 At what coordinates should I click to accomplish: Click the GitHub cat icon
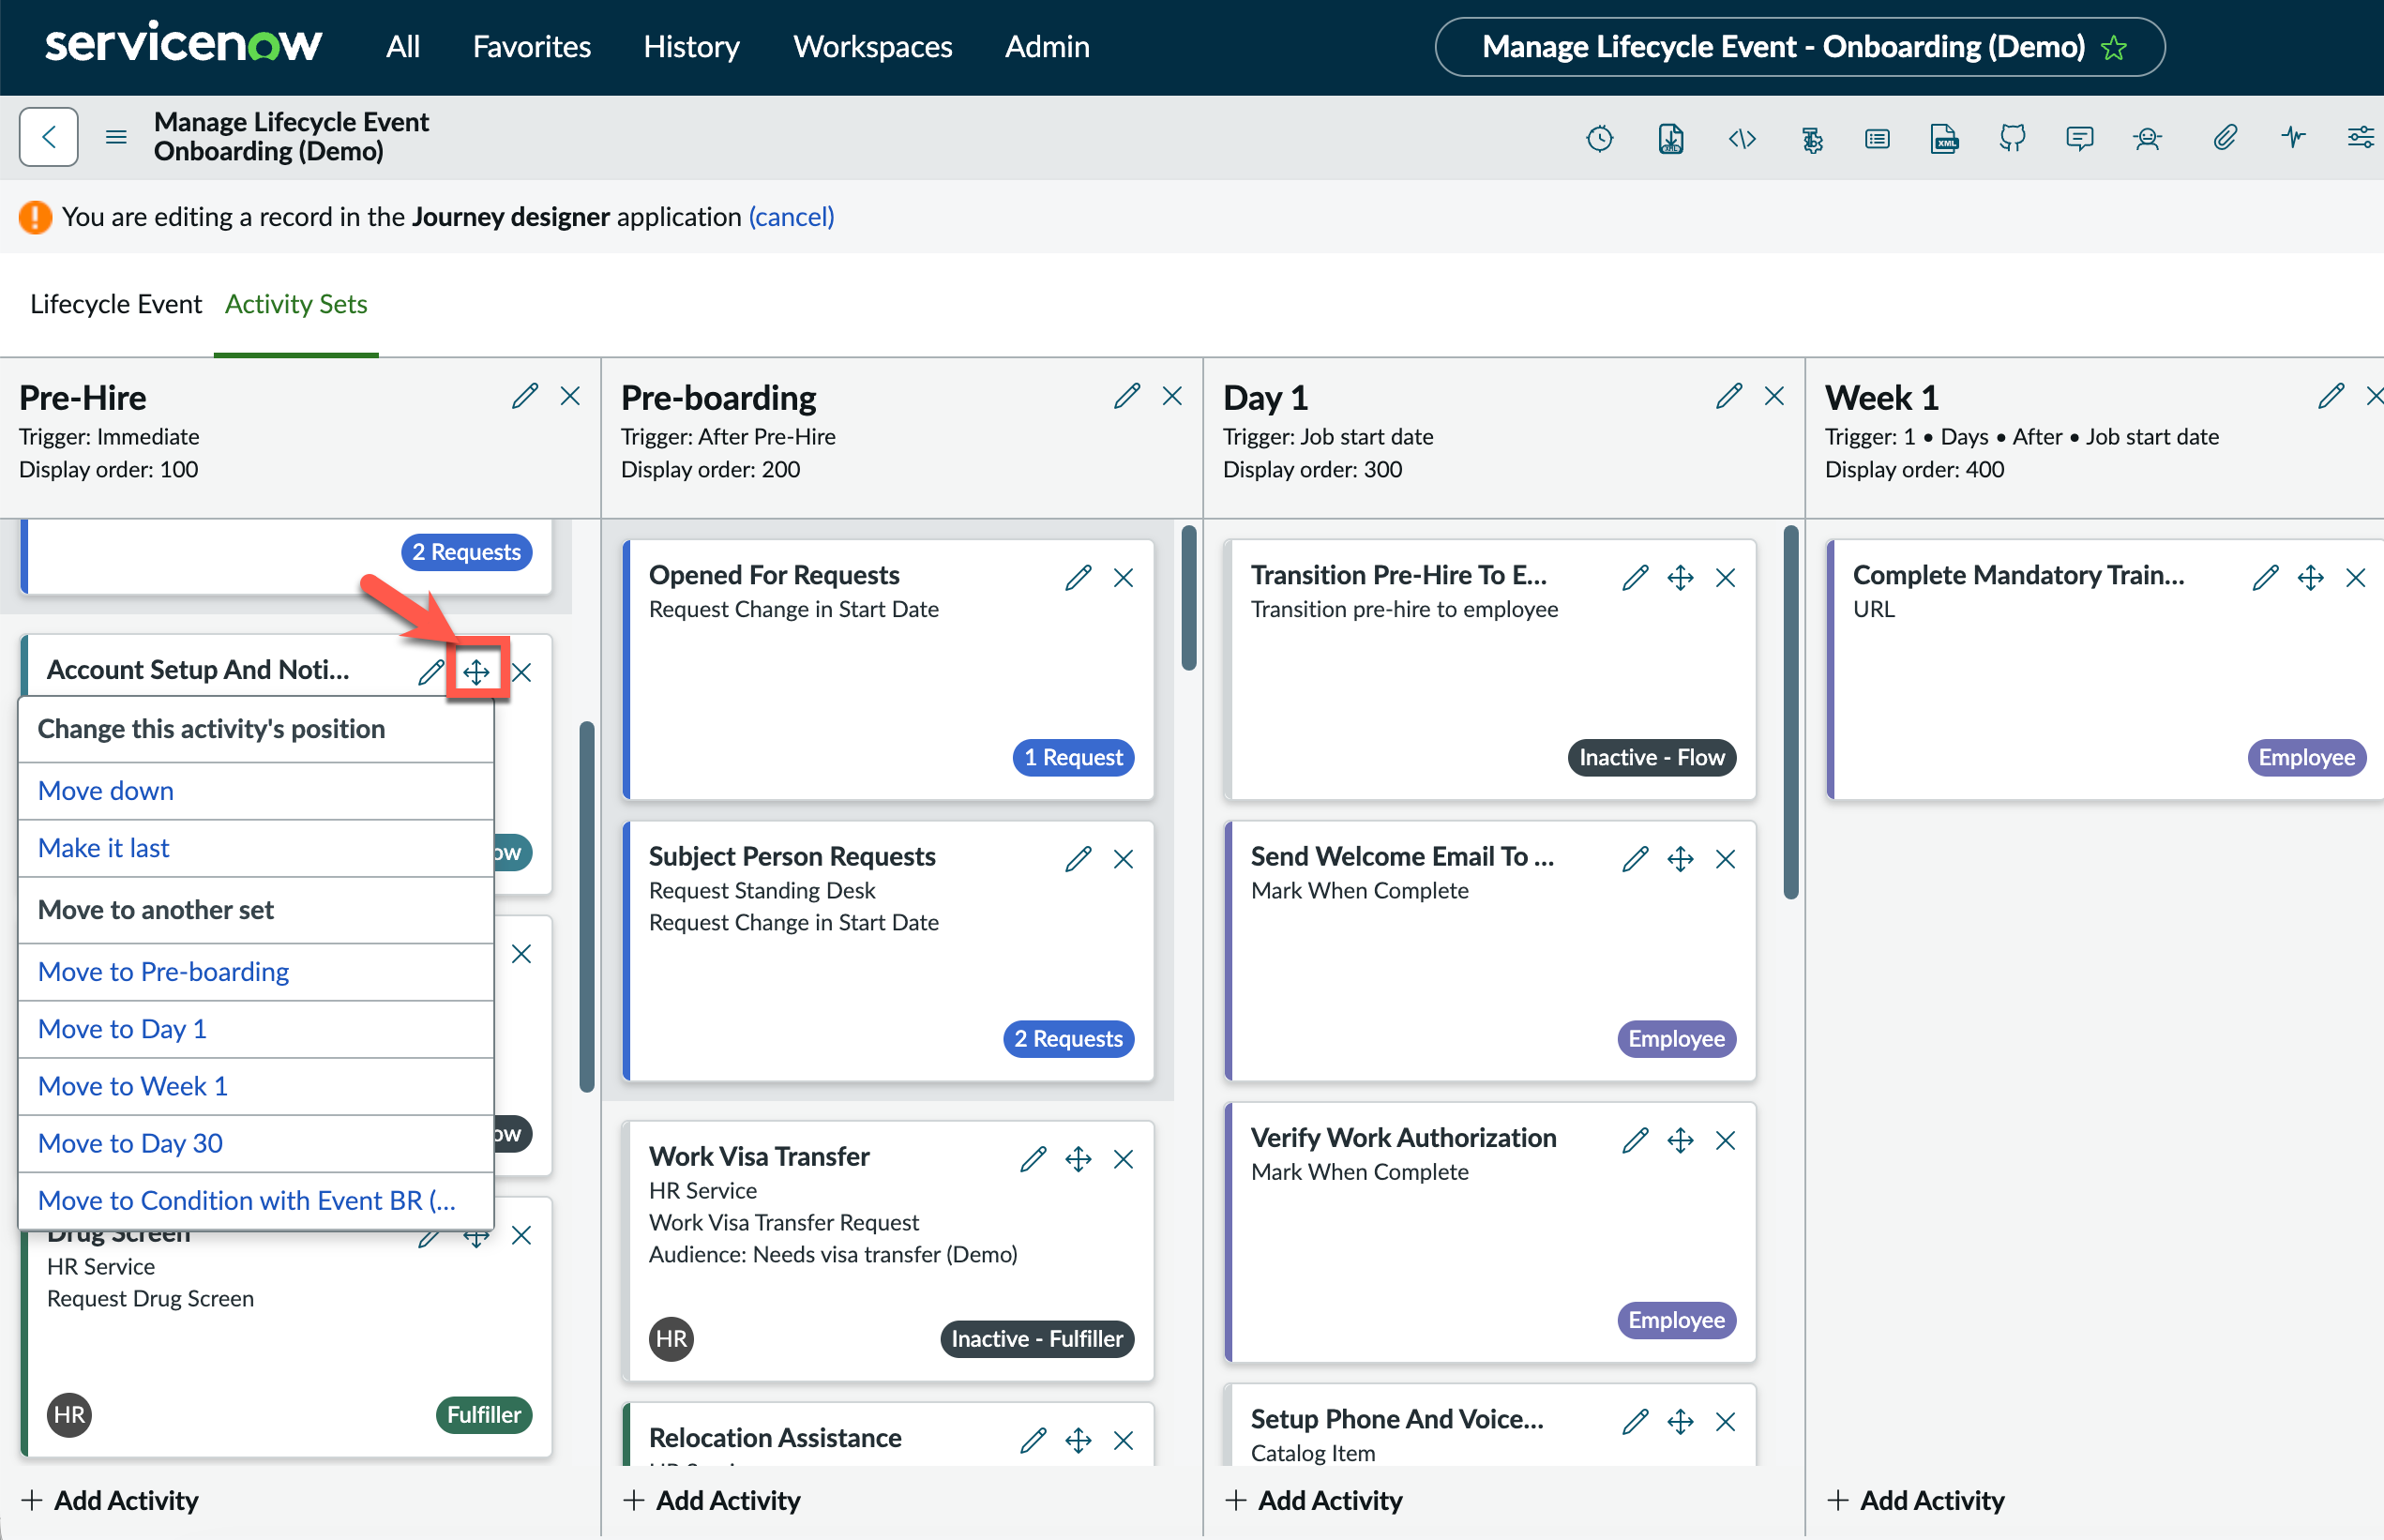click(2012, 138)
